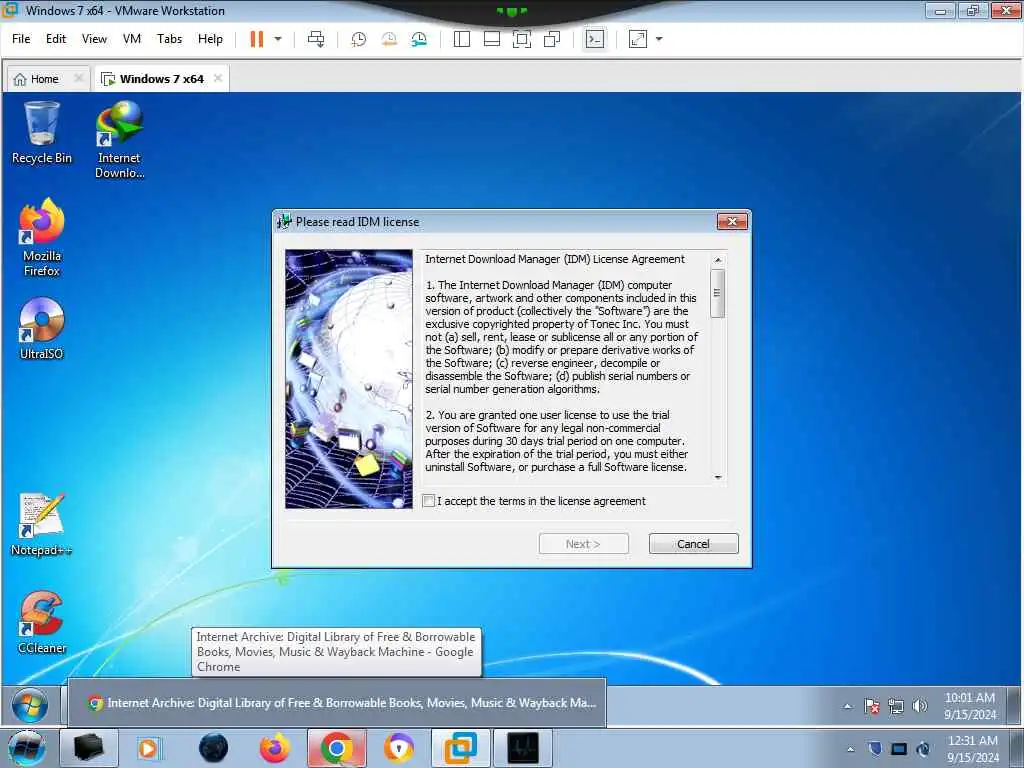Click the guest Action Center flag icon

point(871,706)
